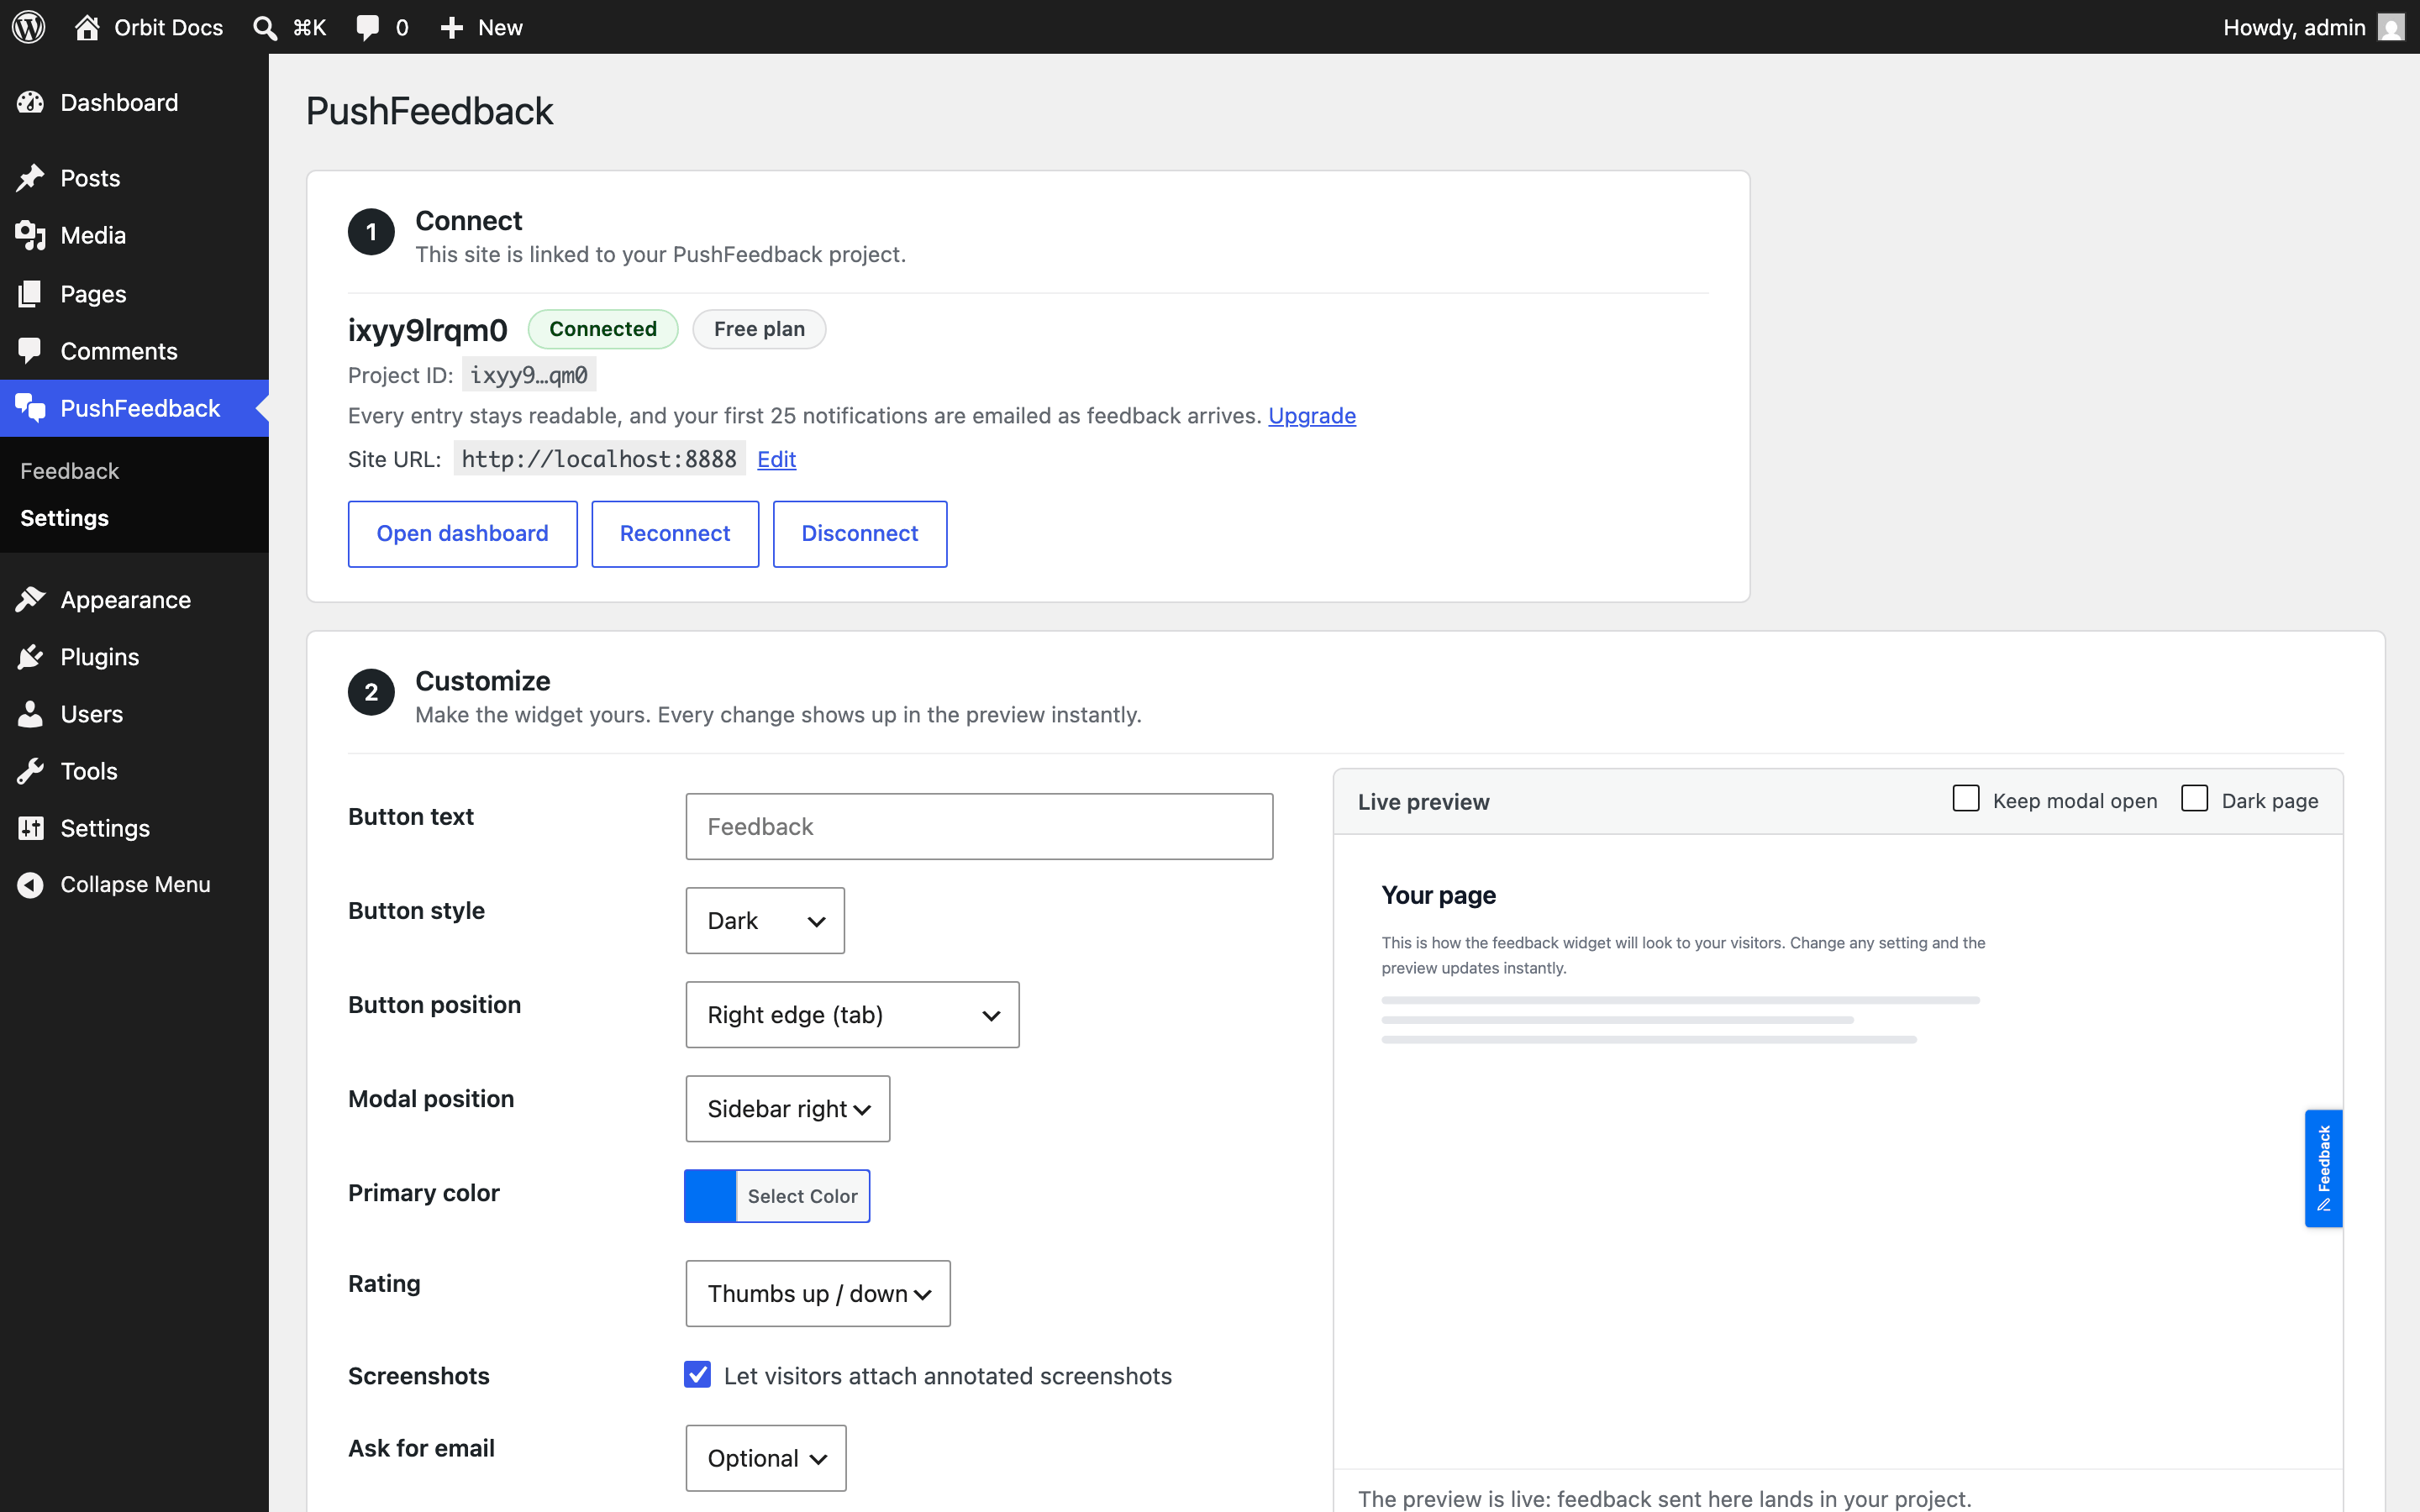Click the Orbit Docs site name
Screen dimensions: 2420x1512
168,27
